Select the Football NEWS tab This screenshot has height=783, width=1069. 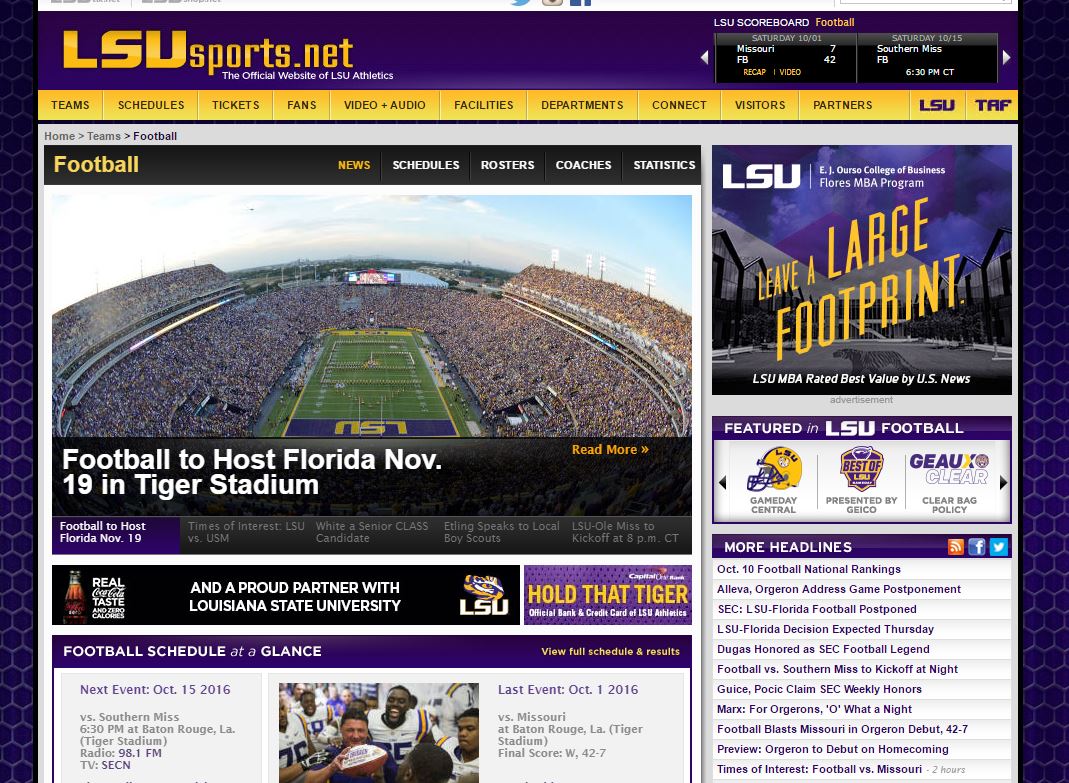pos(354,165)
